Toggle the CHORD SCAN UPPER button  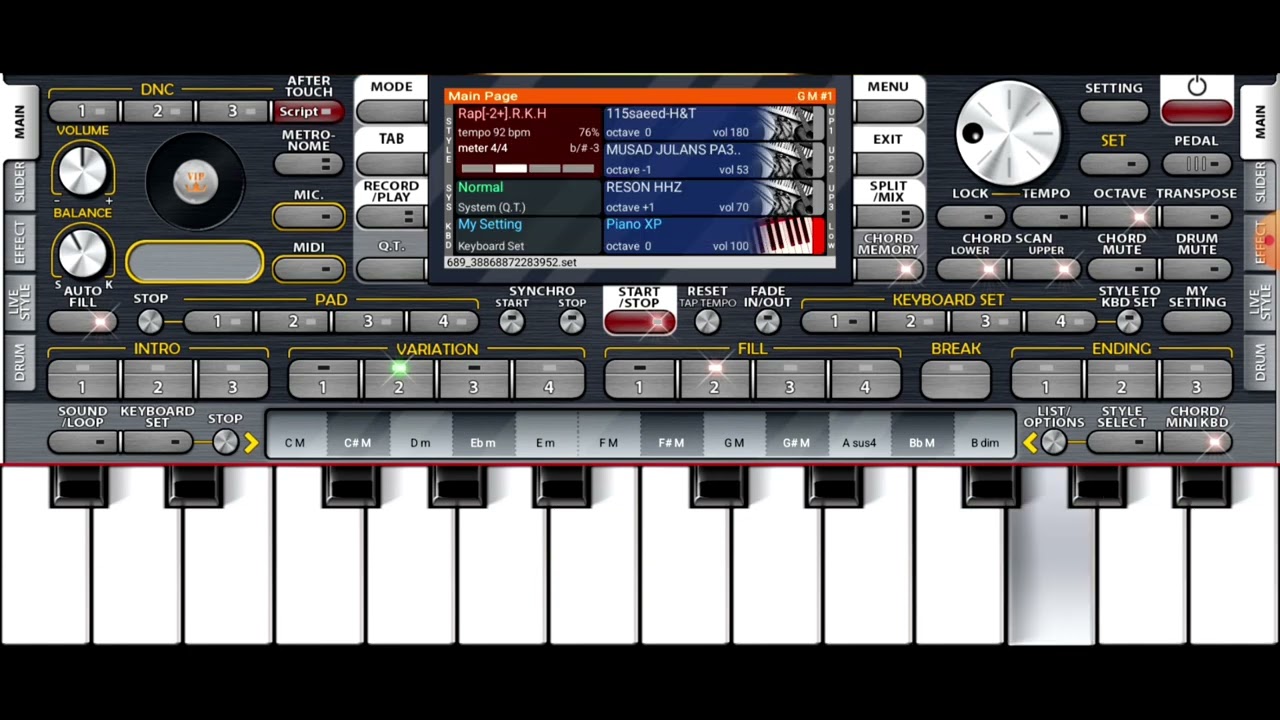pos(1047,269)
